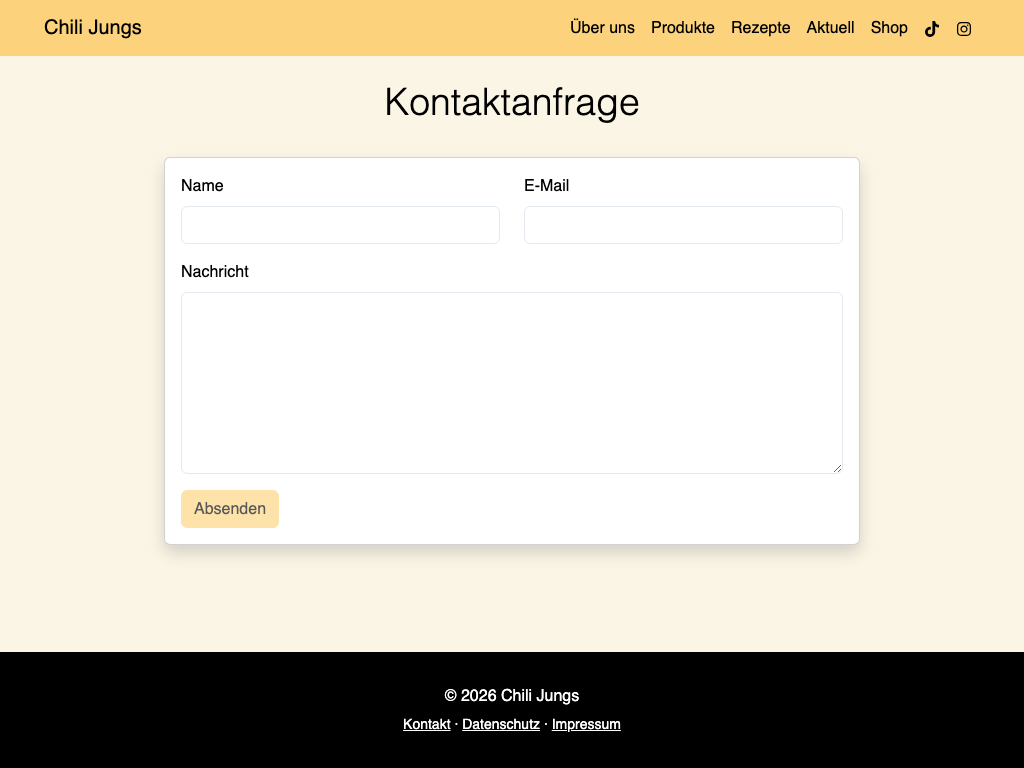Open the Aktuell menu item
The width and height of the screenshot is (1024, 768).
pyautogui.click(x=830, y=27)
